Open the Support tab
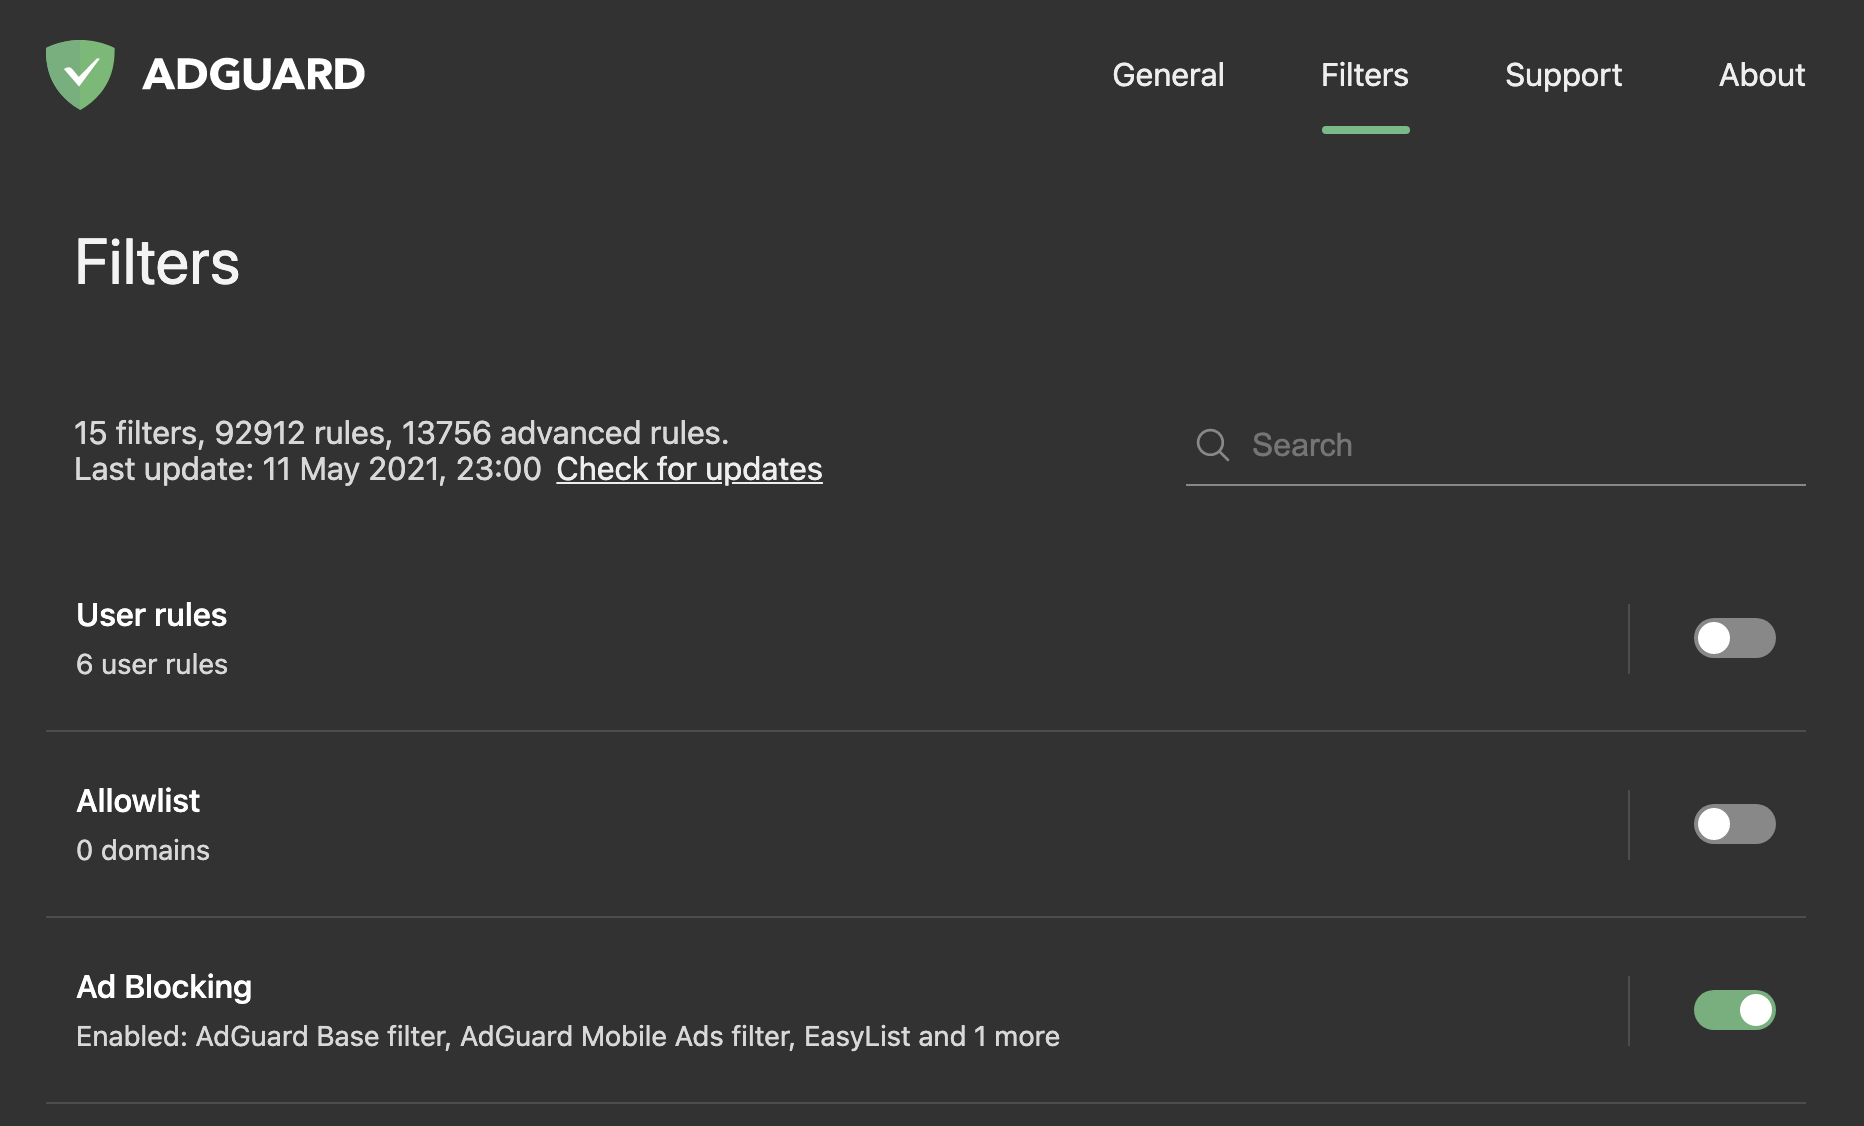 point(1563,75)
